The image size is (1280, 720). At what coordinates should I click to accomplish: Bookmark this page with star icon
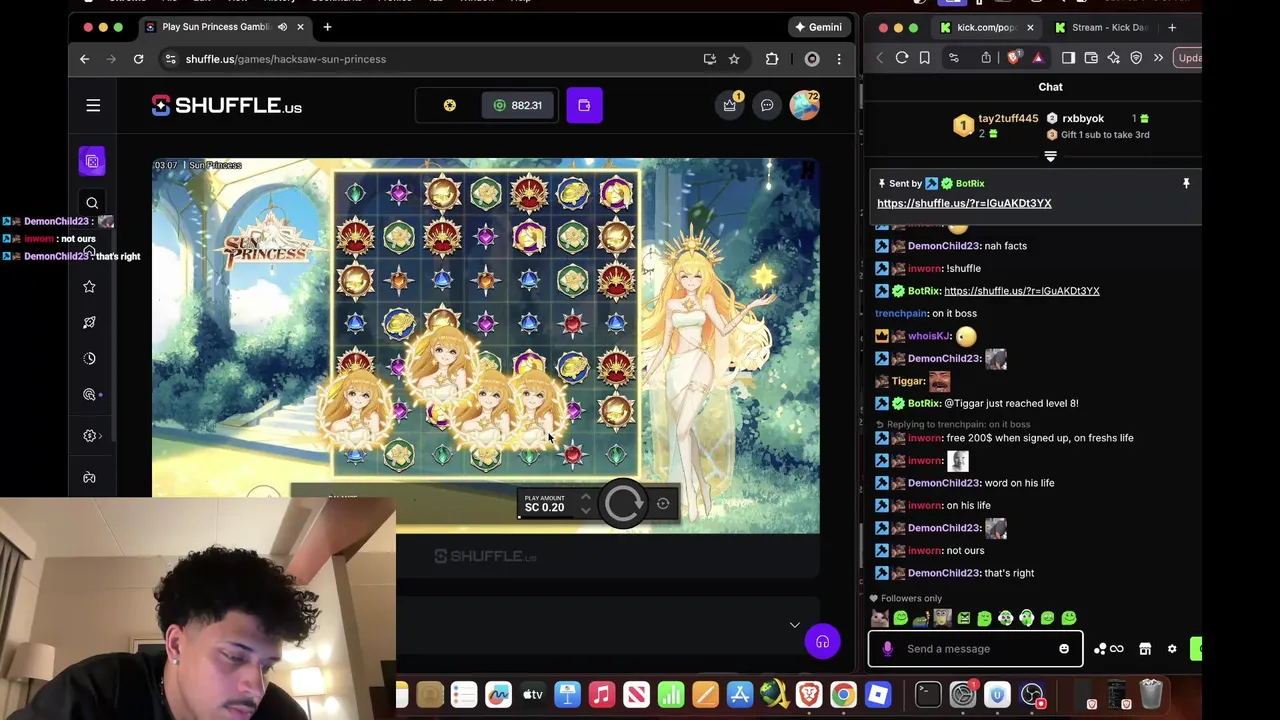[734, 59]
